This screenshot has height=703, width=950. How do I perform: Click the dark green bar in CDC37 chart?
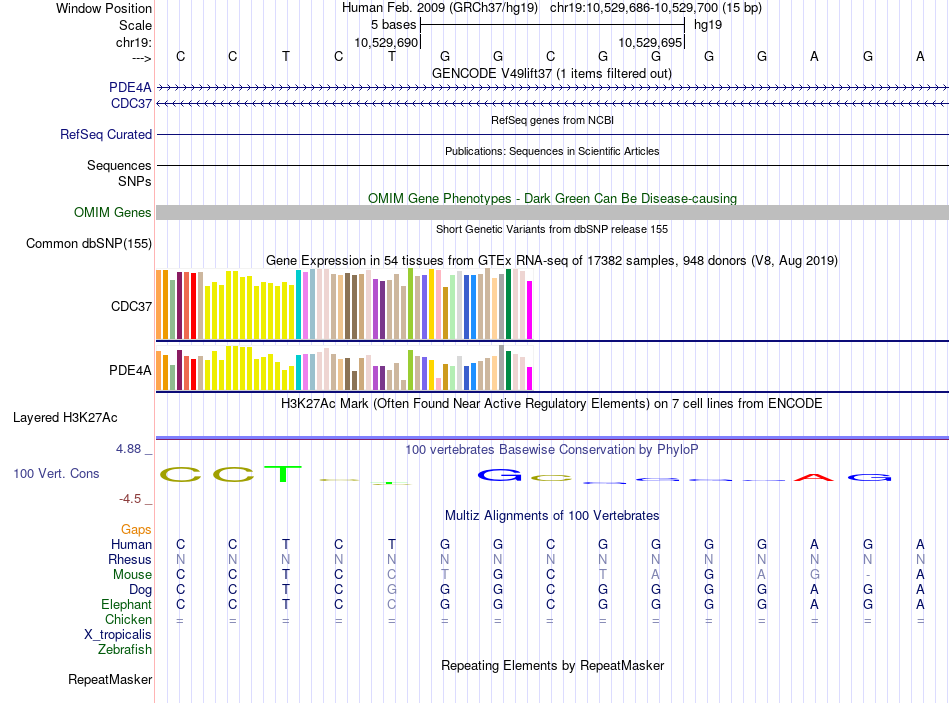[x=509, y=304]
